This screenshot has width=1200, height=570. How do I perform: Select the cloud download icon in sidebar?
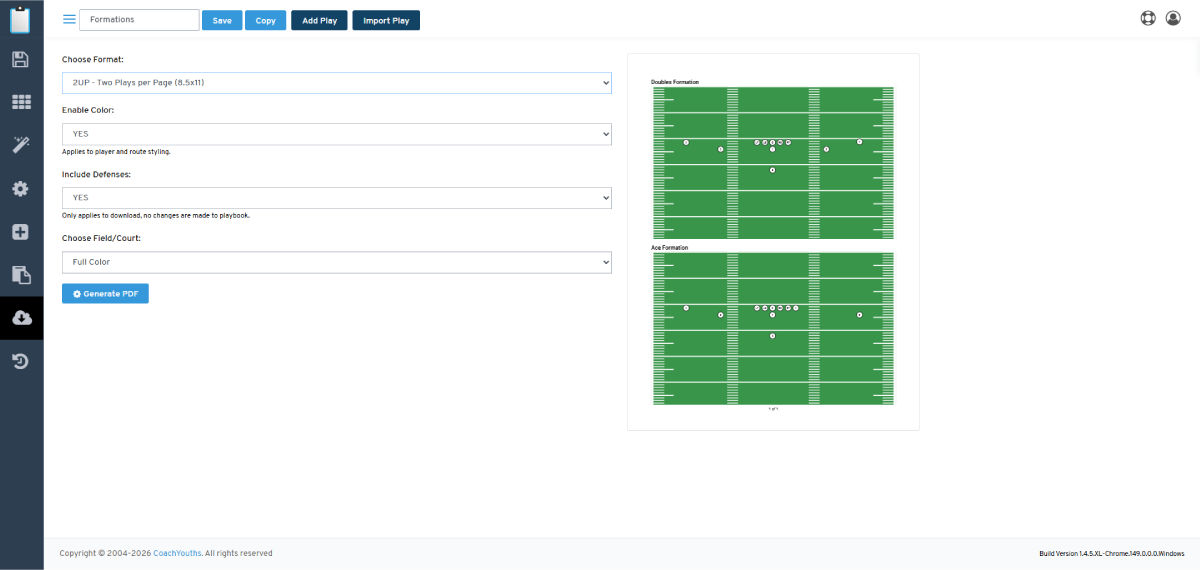tap(21, 318)
